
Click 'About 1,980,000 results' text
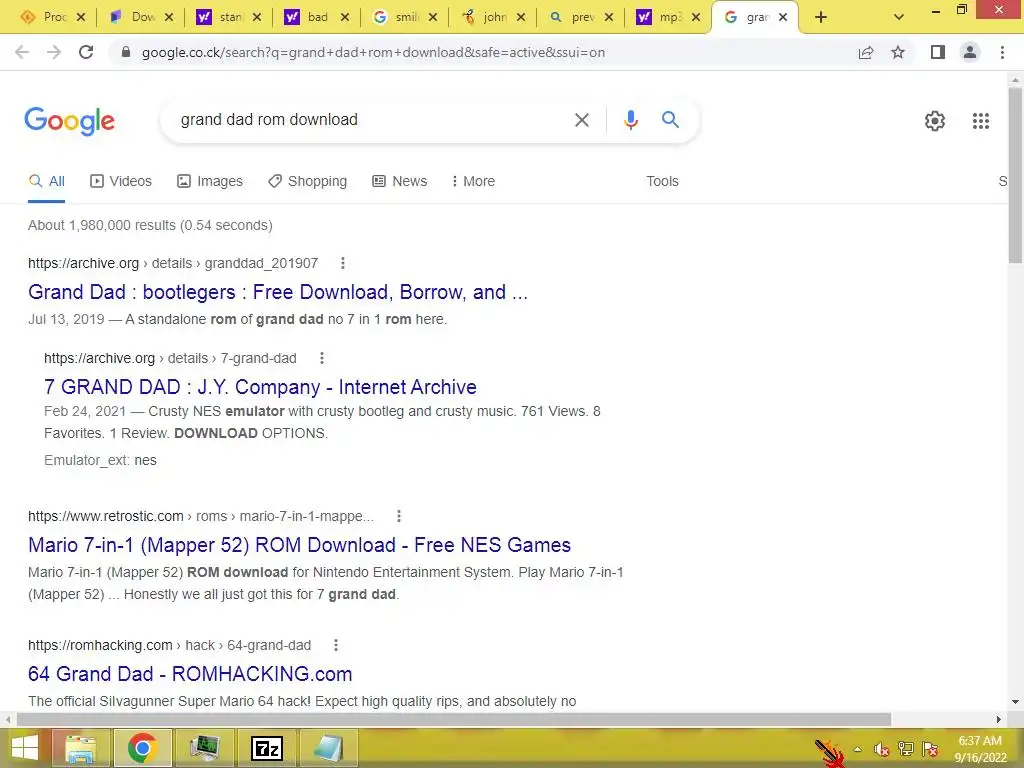(101, 225)
